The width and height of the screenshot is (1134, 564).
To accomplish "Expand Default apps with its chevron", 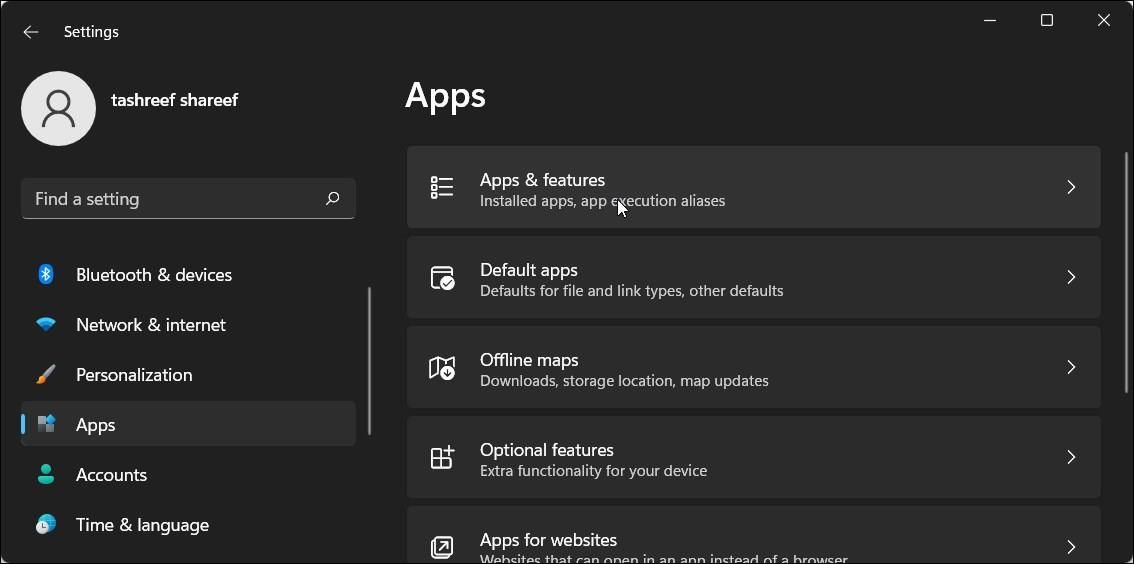I will tap(1071, 277).
